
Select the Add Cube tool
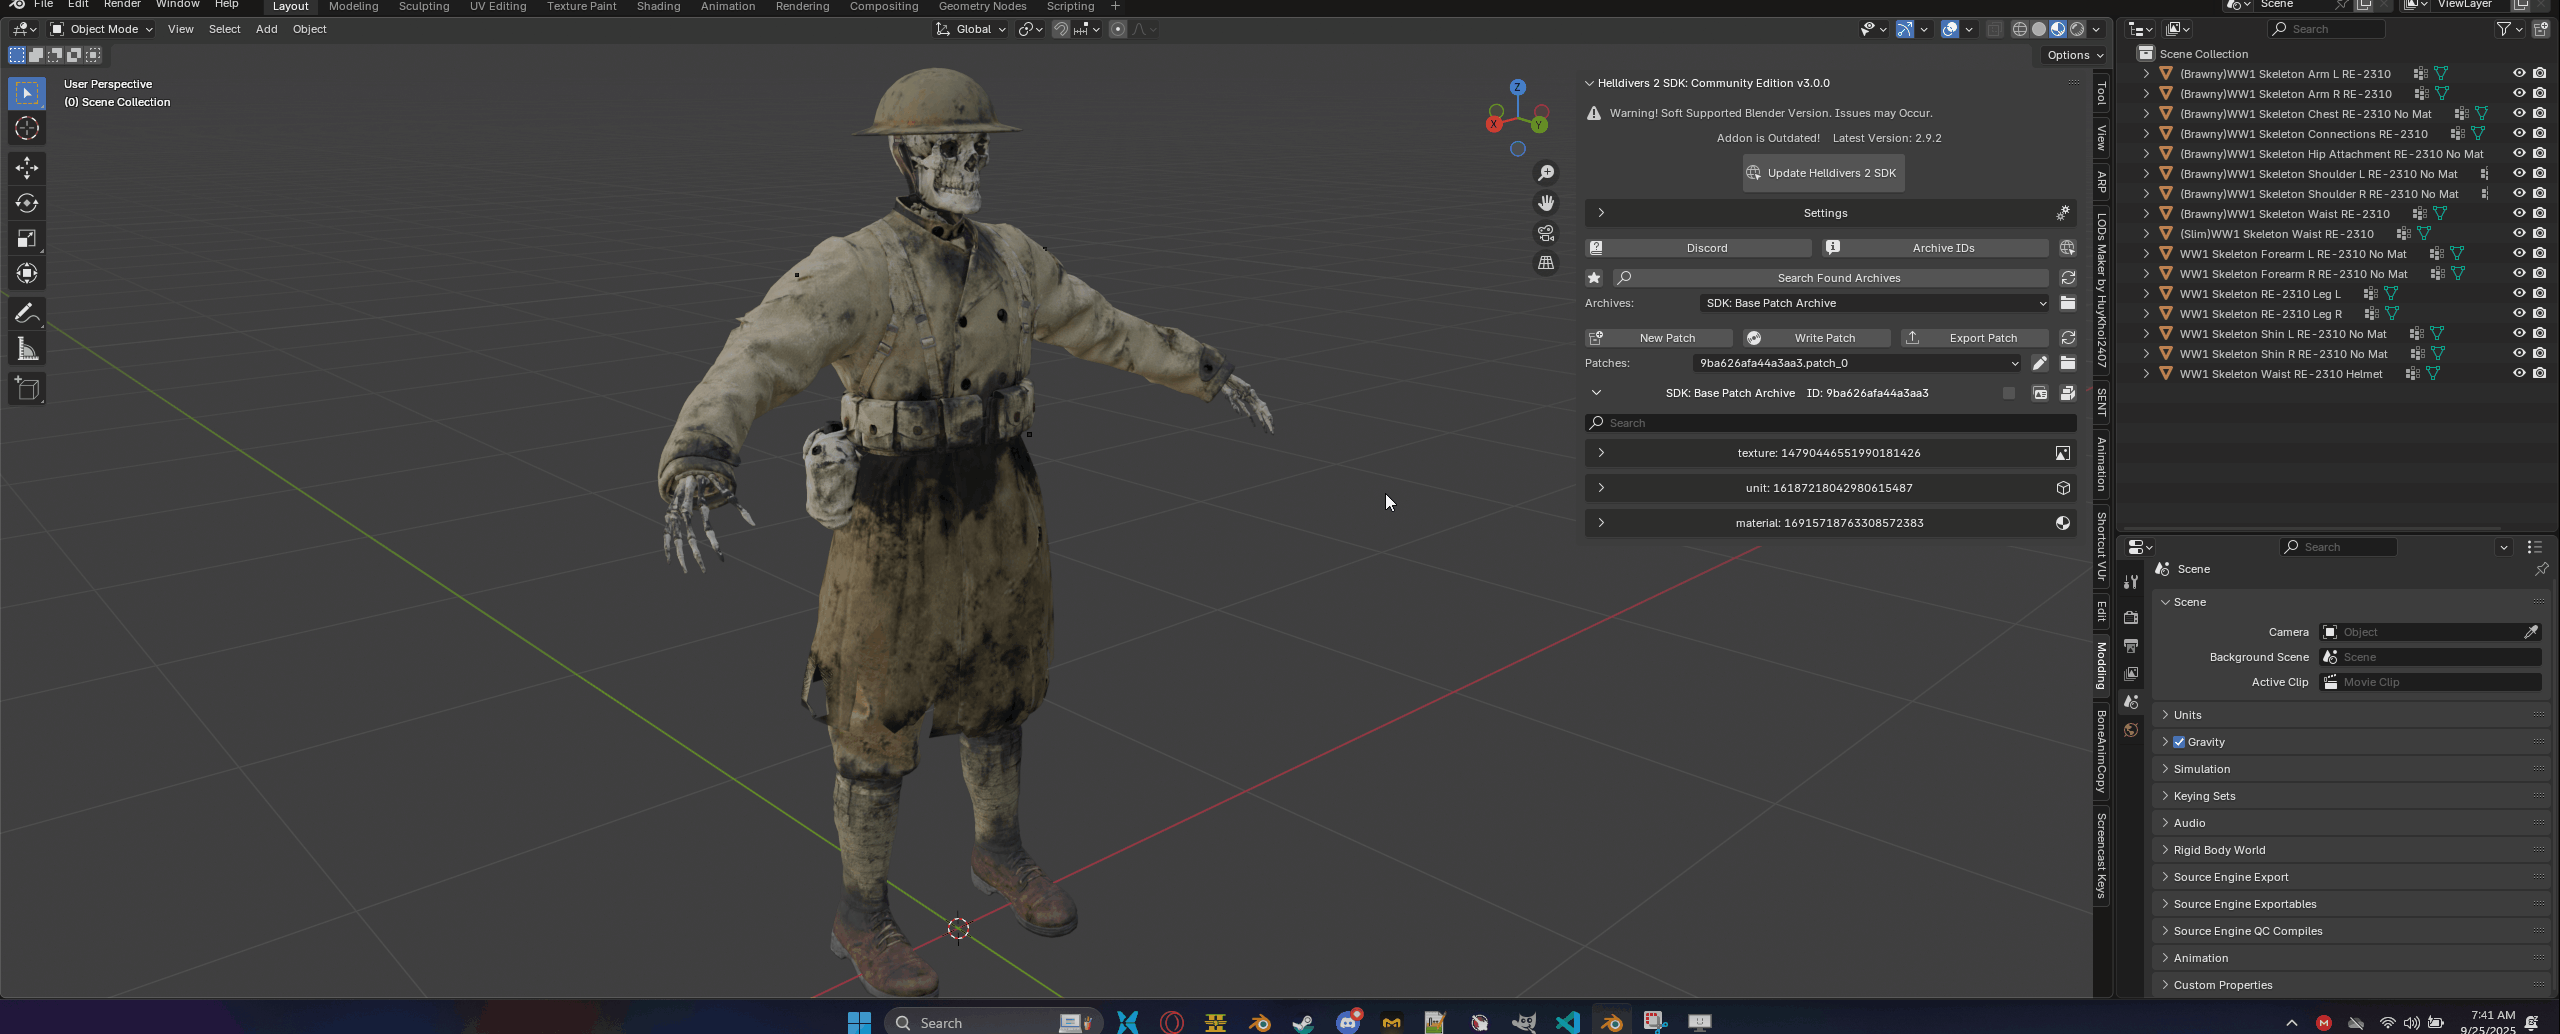[27, 389]
